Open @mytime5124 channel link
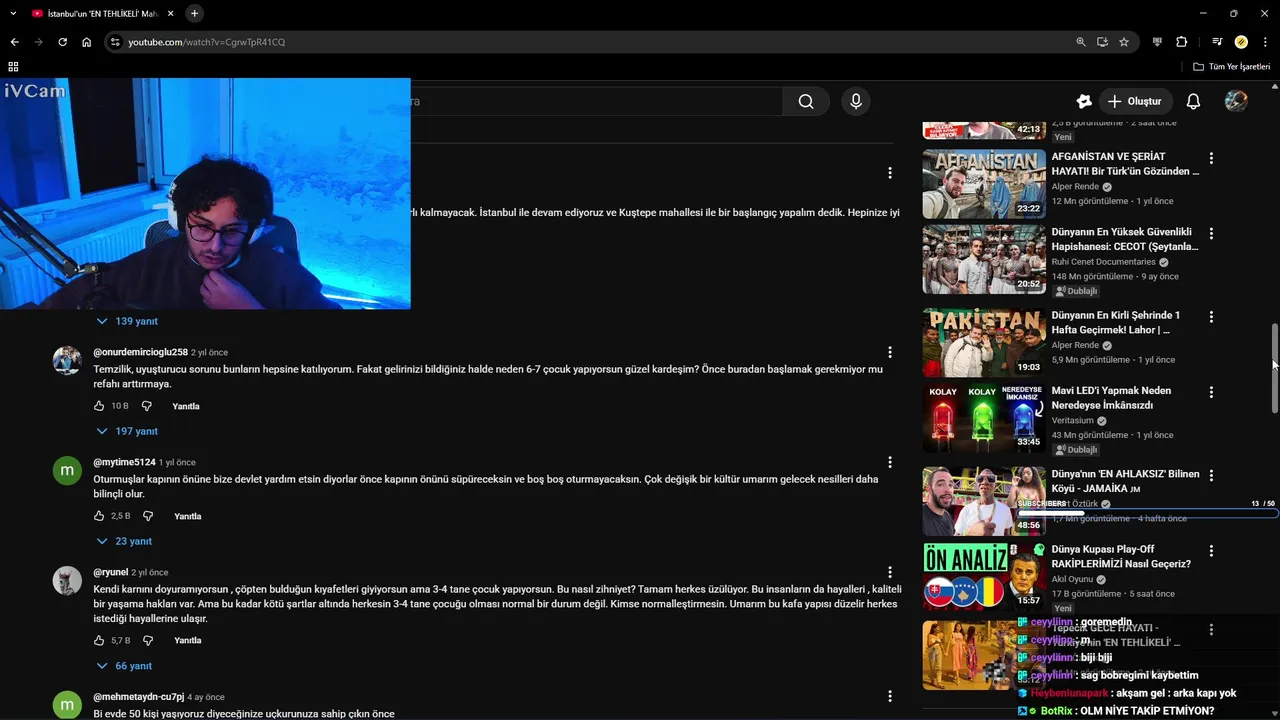 coord(124,462)
